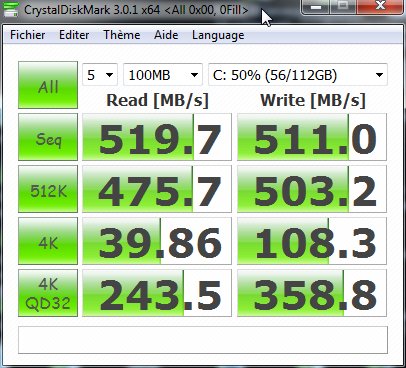406x368 pixels.
Task: Start the 4K test
Action: coord(48,241)
